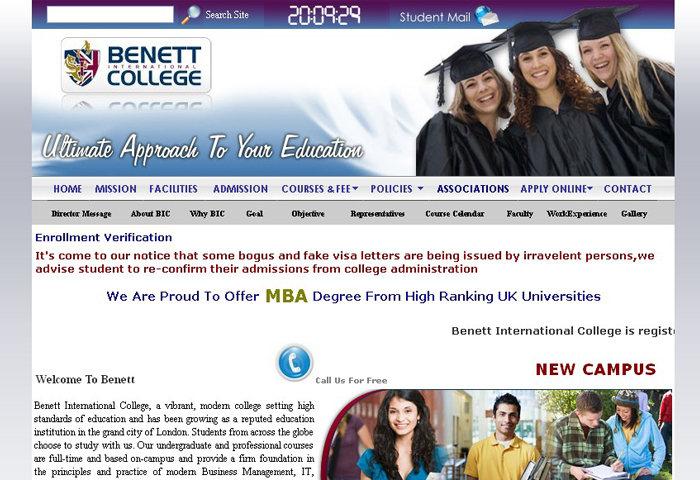Click the magnifying glass search icon
Image resolution: width=700 pixels, height=480 pixels.
pos(191,15)
